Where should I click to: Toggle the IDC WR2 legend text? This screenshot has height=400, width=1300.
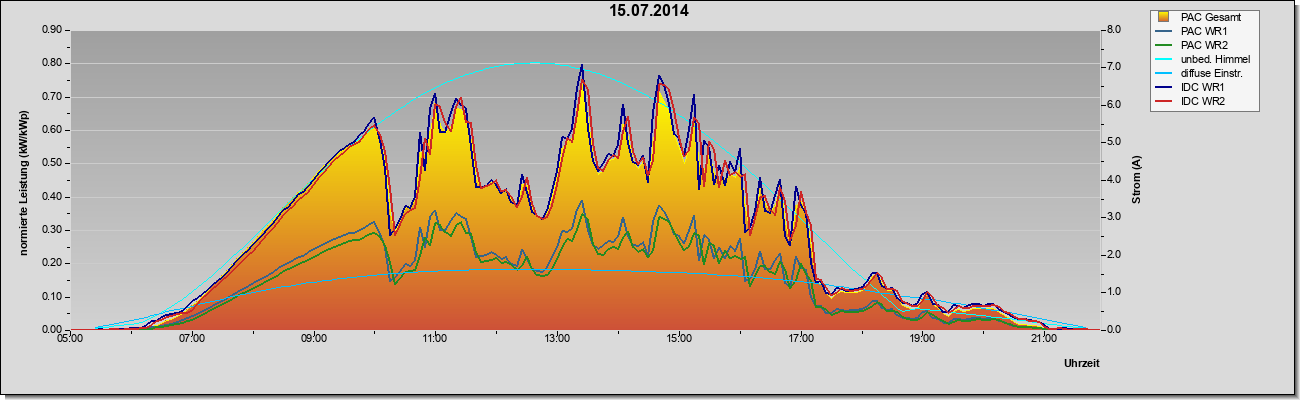pos(1204,101)
